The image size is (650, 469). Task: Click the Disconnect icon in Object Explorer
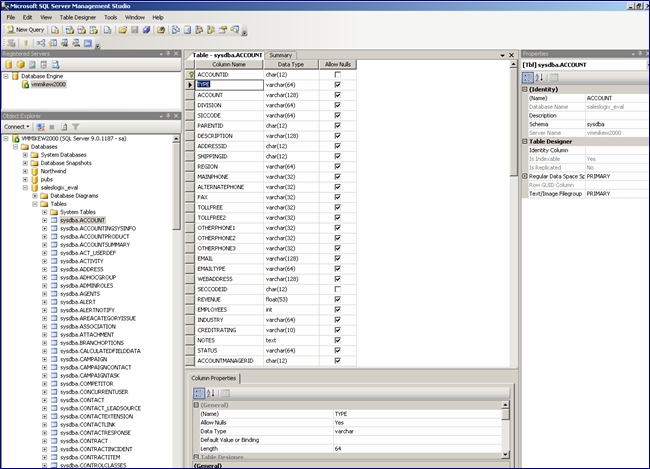click(x=40, y=127)
